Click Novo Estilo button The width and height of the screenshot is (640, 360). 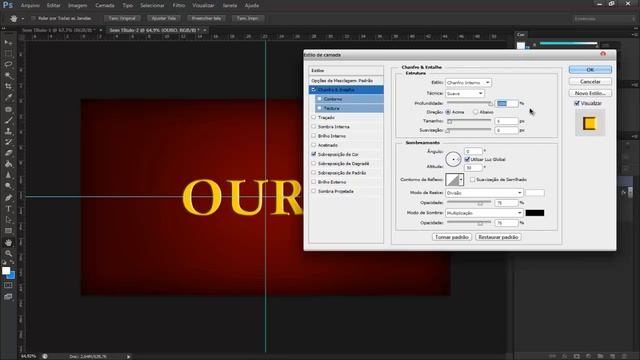590,93
